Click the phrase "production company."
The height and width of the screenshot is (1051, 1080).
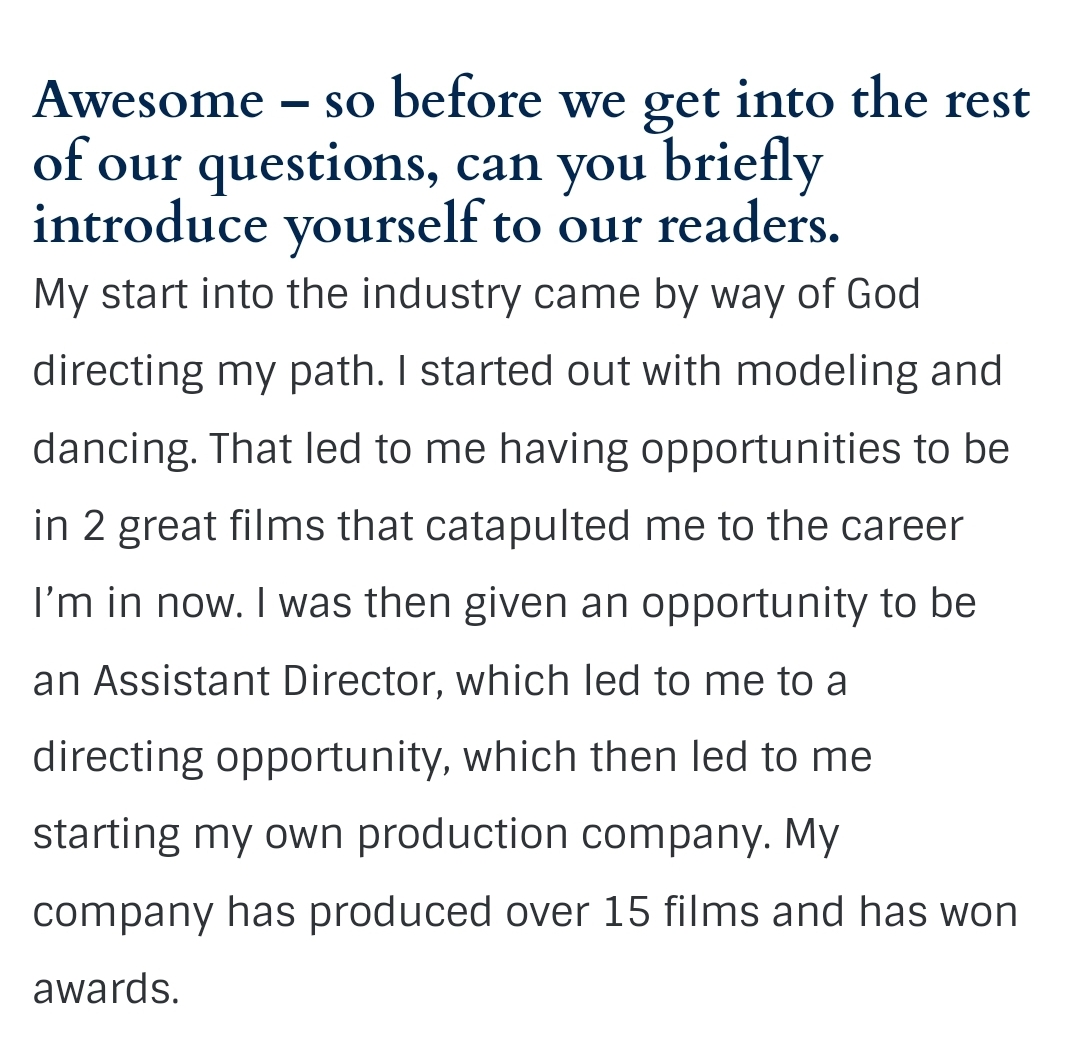(x=564, y=835)
